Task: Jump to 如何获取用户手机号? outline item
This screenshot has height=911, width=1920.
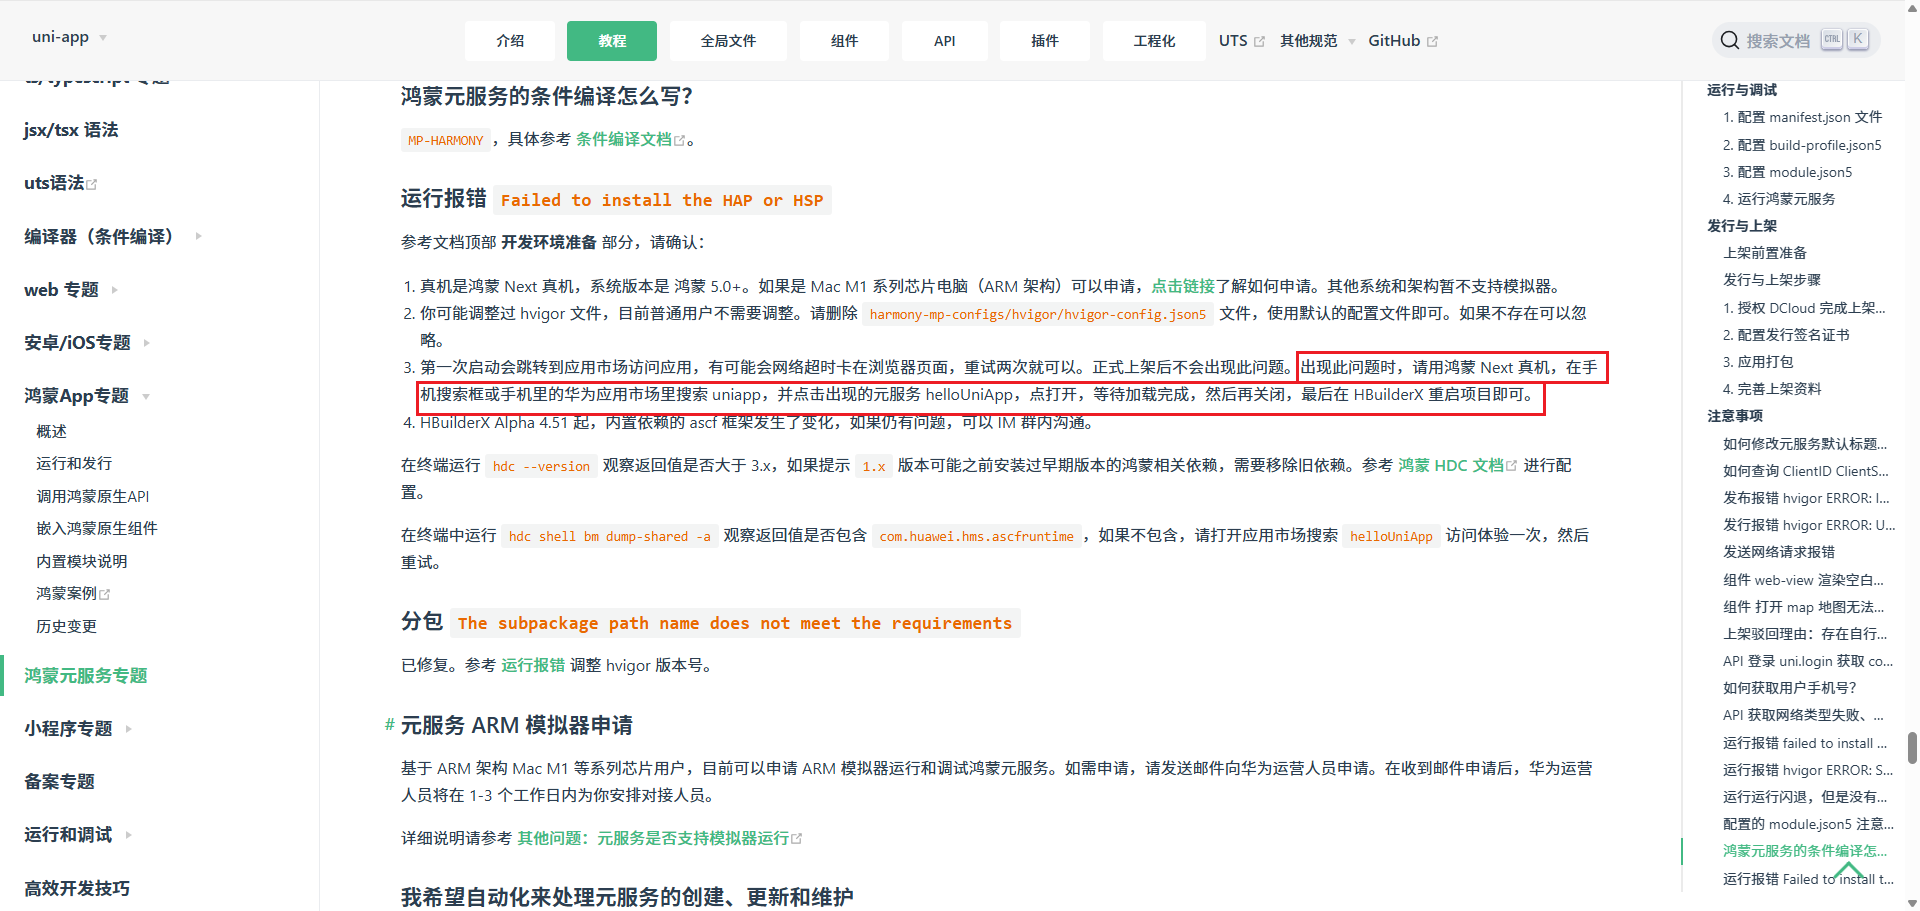Action: click(x=1790, y=688)
